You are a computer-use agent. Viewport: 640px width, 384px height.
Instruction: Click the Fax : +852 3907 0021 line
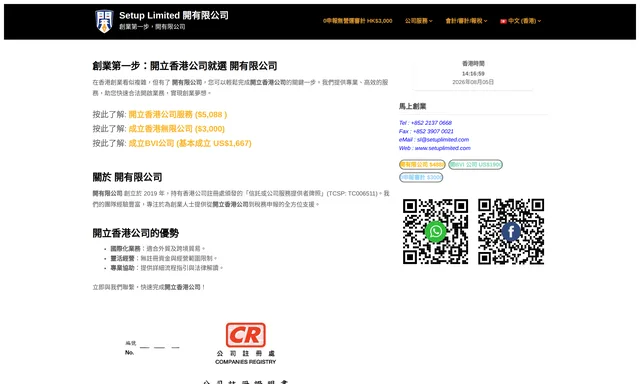[426, 131]
